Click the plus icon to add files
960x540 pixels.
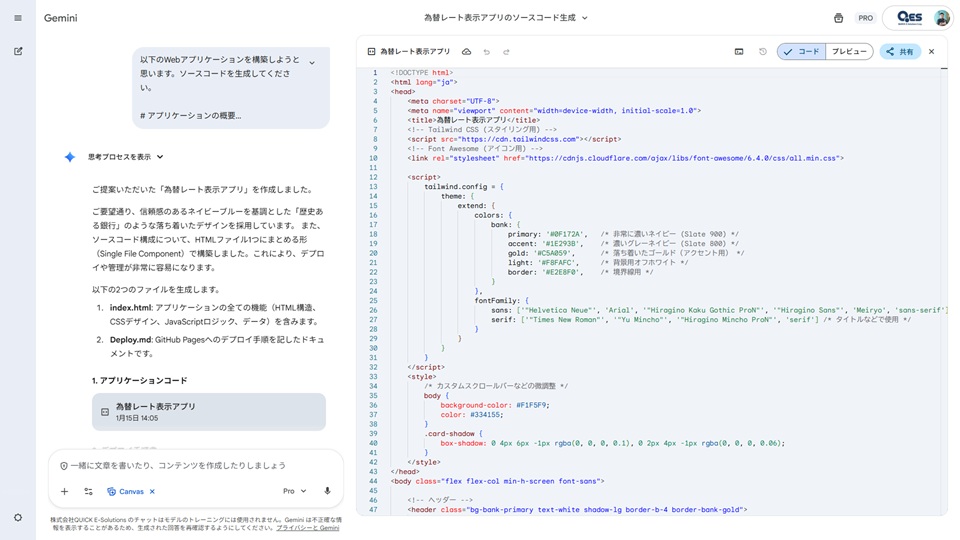tap(65, 491)
